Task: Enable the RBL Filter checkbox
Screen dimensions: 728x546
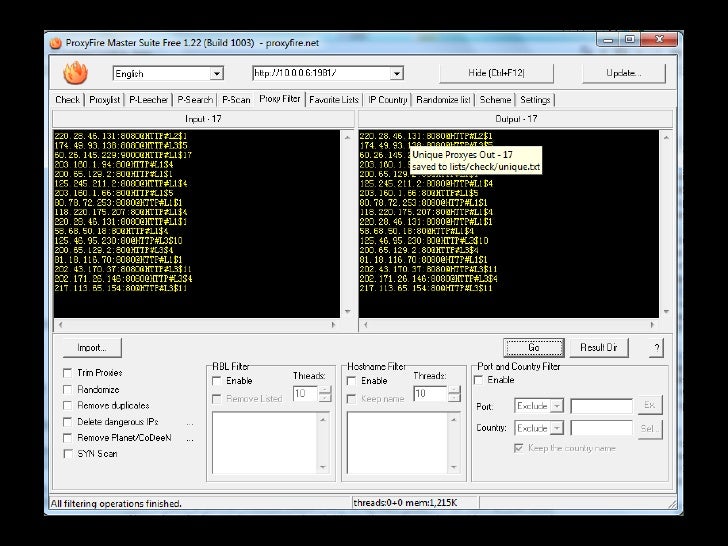Action: pos(216,381)
